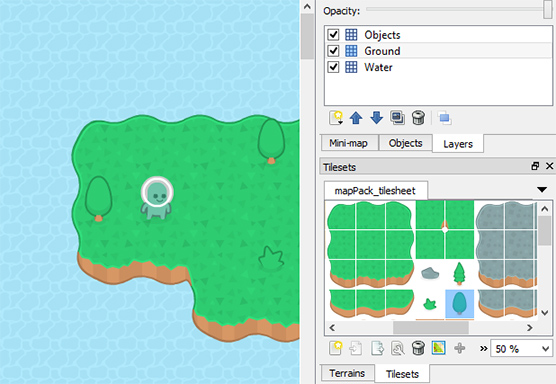Hide the Water layer via checkbox
Screen dimensions: 556x384
coord(333,67)
